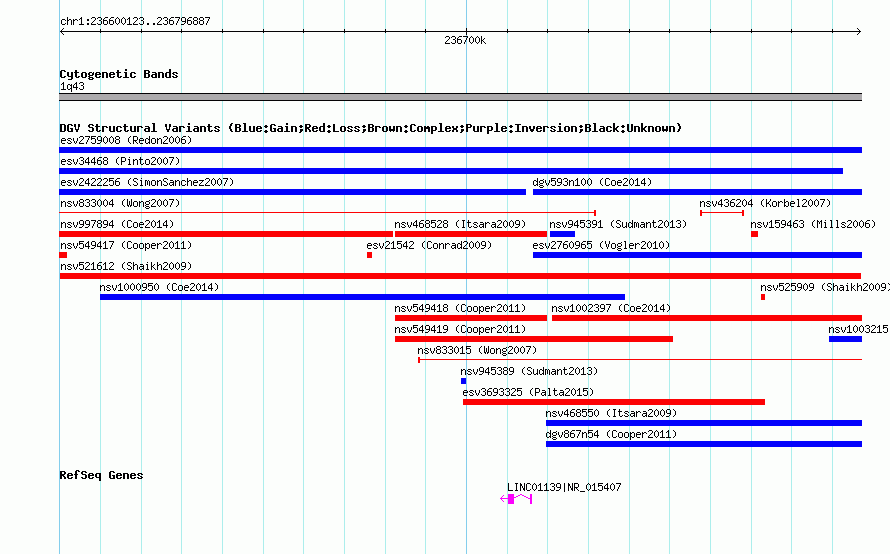The height and width of the screenshot is (554, 890).
Task: Click dgv867n54 (Cooper2011) label
Action: tap(611, 434)
